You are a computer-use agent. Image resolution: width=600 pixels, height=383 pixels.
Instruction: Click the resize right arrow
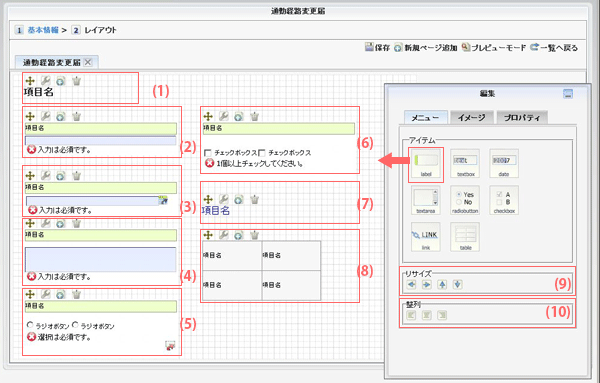[x=426, y=284]
